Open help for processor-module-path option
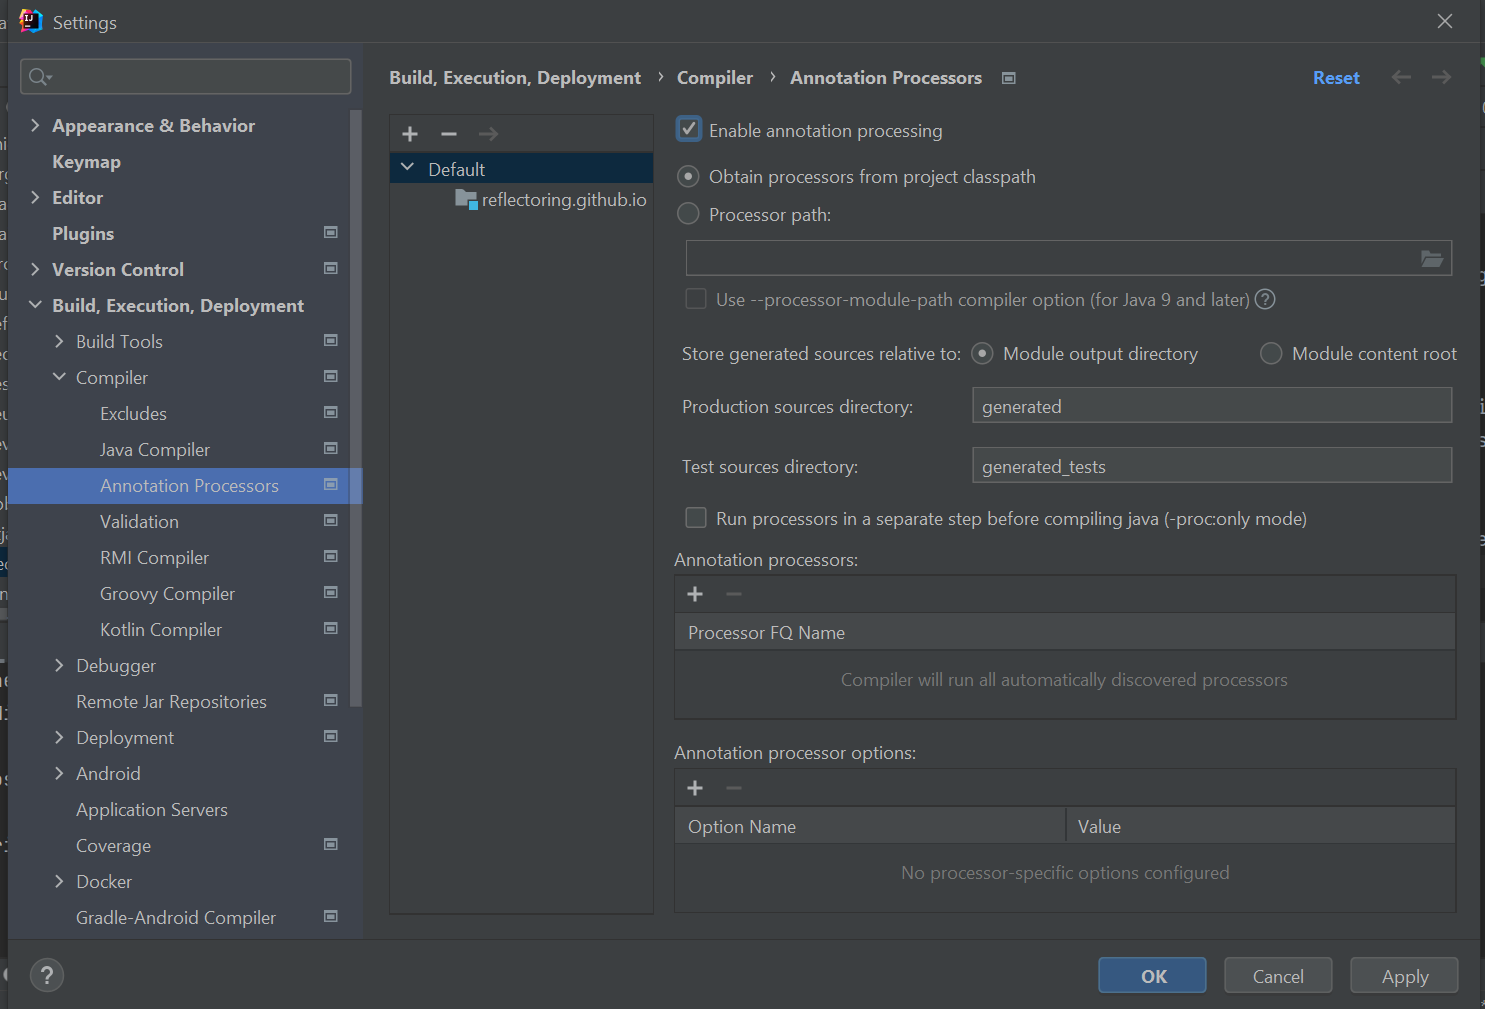Screen dimensions: 1485x1009 coord(1265,299)
